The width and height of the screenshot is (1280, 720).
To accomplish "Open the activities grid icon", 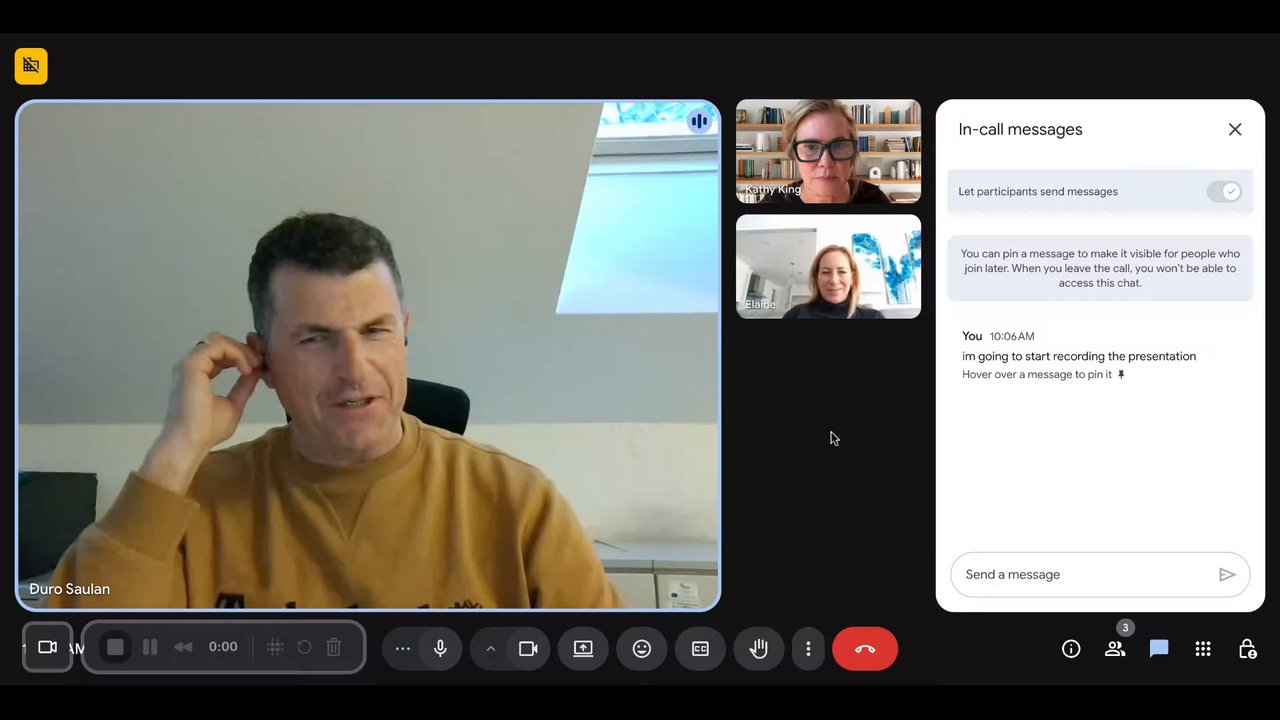I will [1203, 649].
